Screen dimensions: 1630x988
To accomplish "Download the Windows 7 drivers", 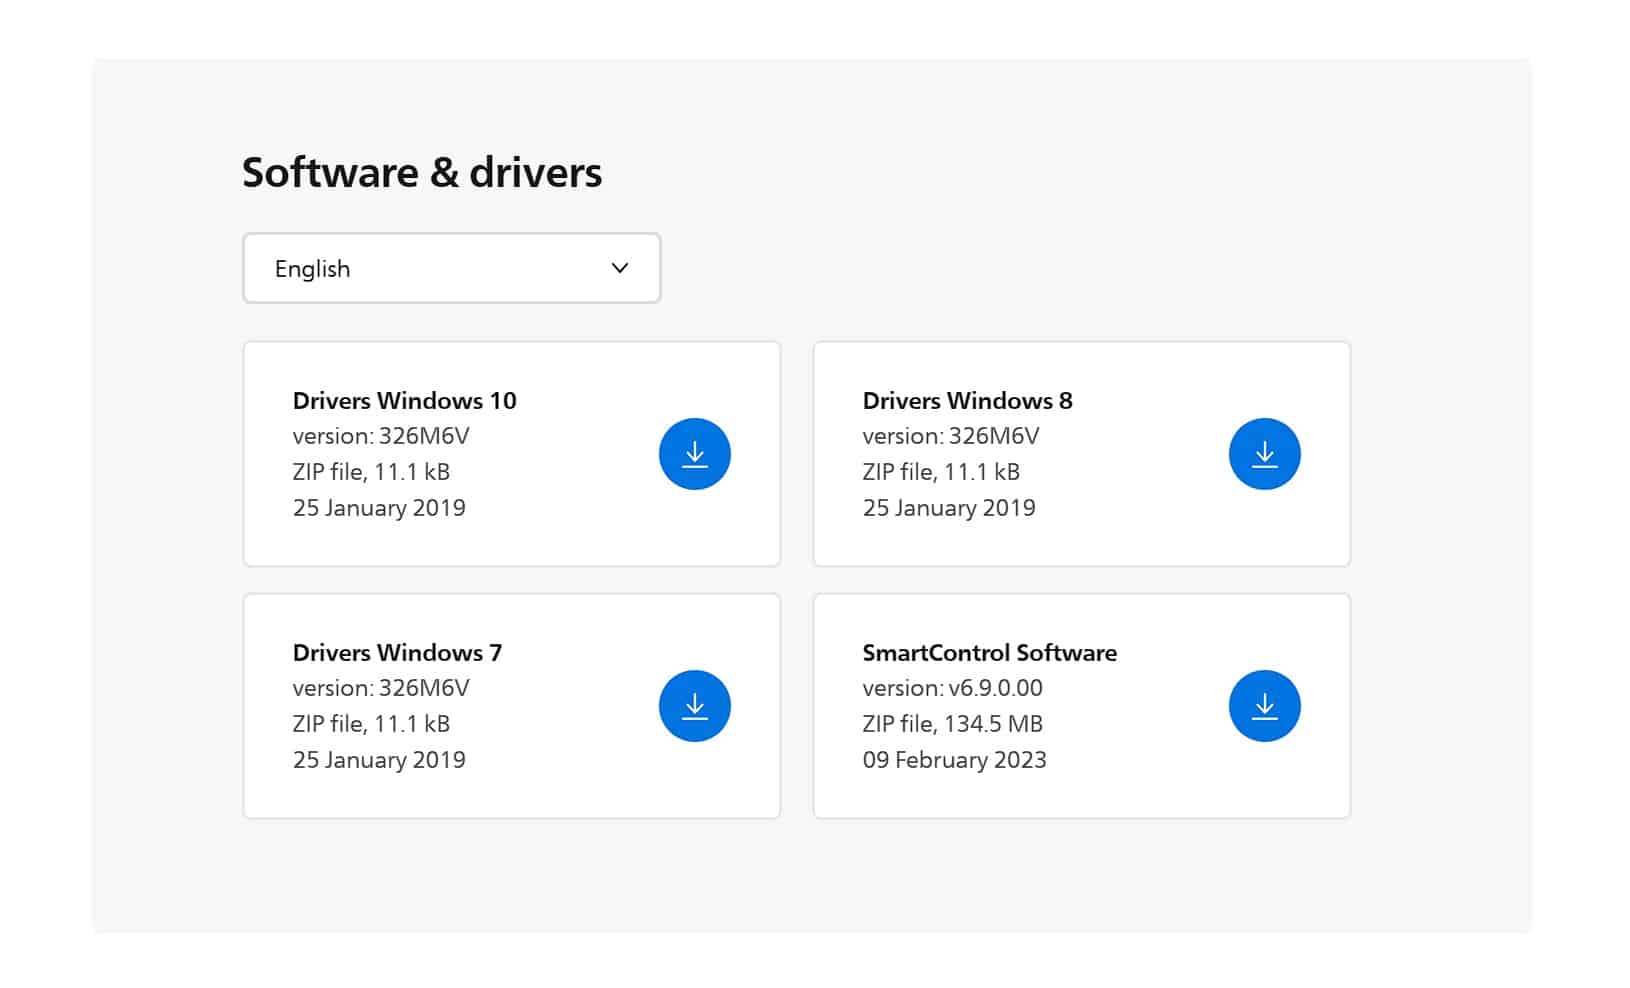I will [x=694, y=706].
